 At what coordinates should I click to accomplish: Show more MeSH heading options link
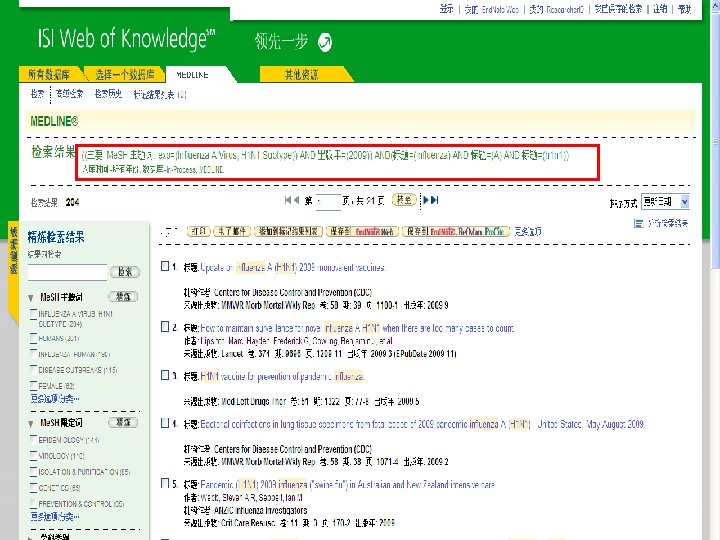pos(55,399)
